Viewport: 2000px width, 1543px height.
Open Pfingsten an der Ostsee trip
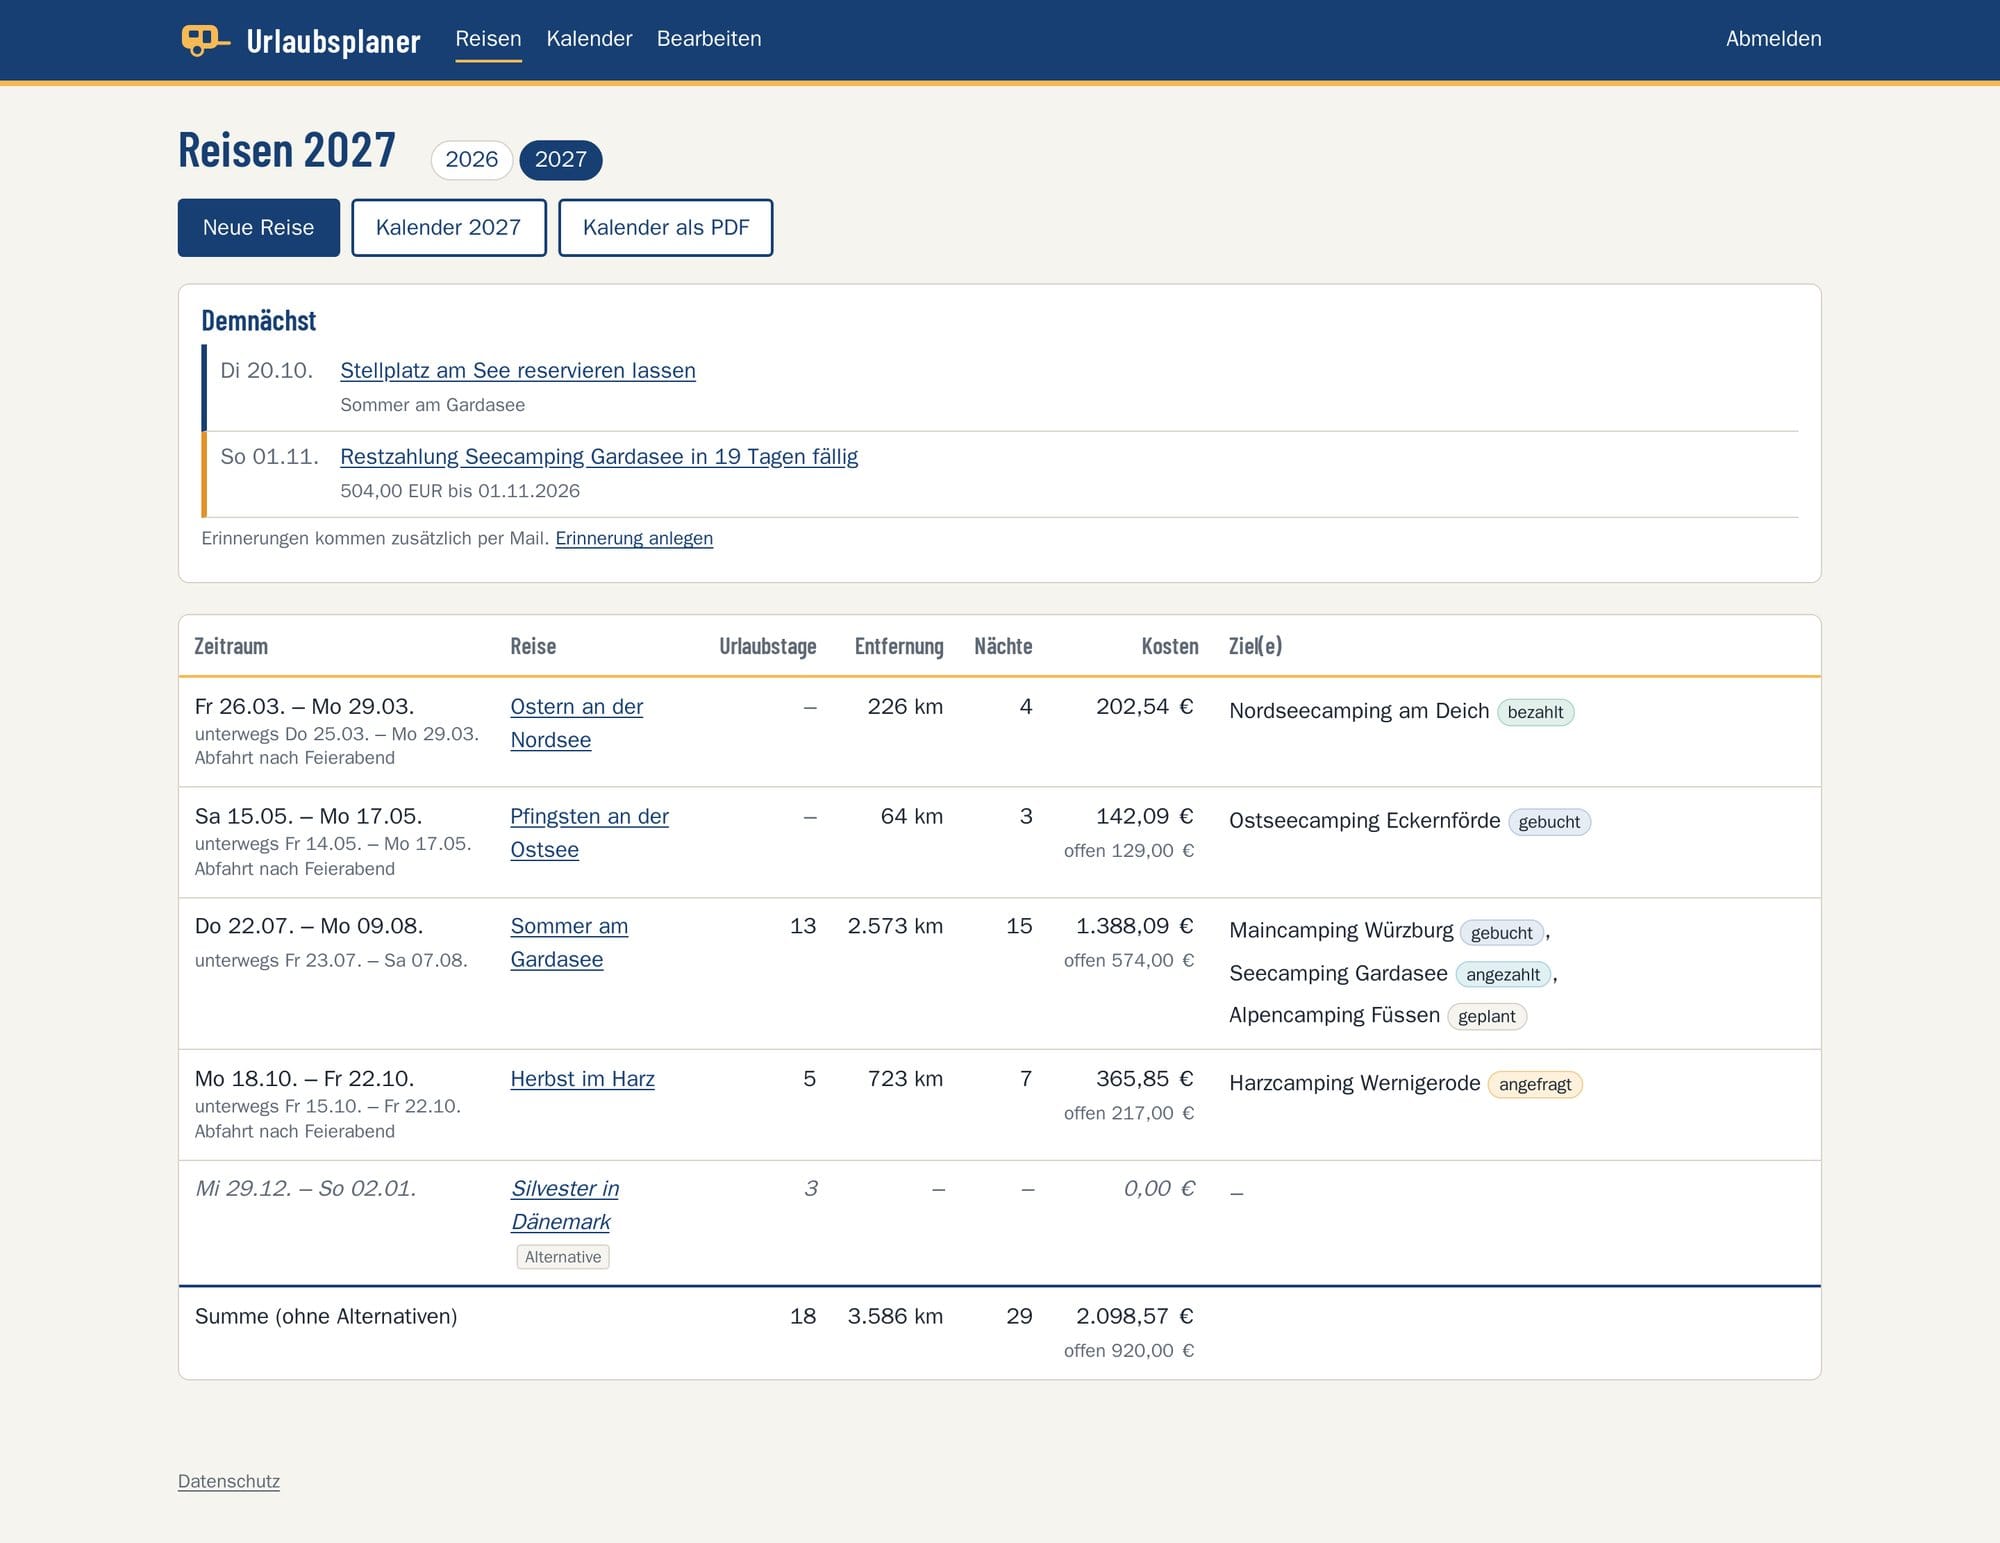click(x=589, y=833)
